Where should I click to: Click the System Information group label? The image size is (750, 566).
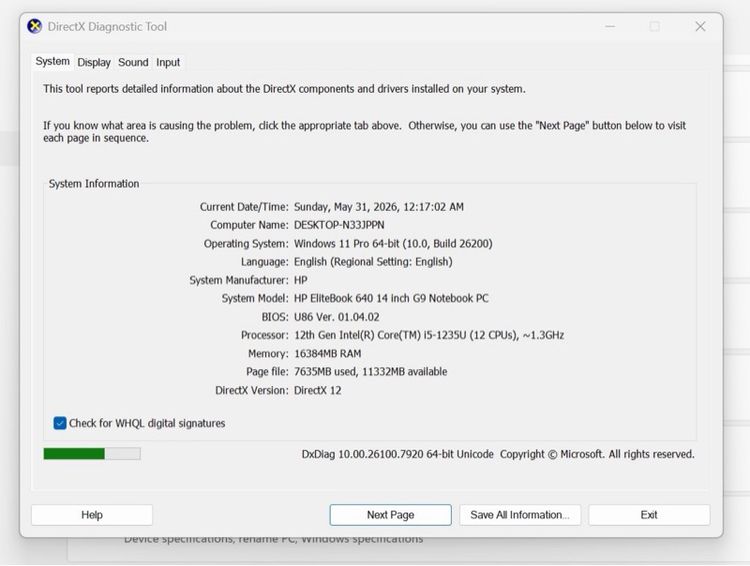pyautogui.click(x=94, y=184)
